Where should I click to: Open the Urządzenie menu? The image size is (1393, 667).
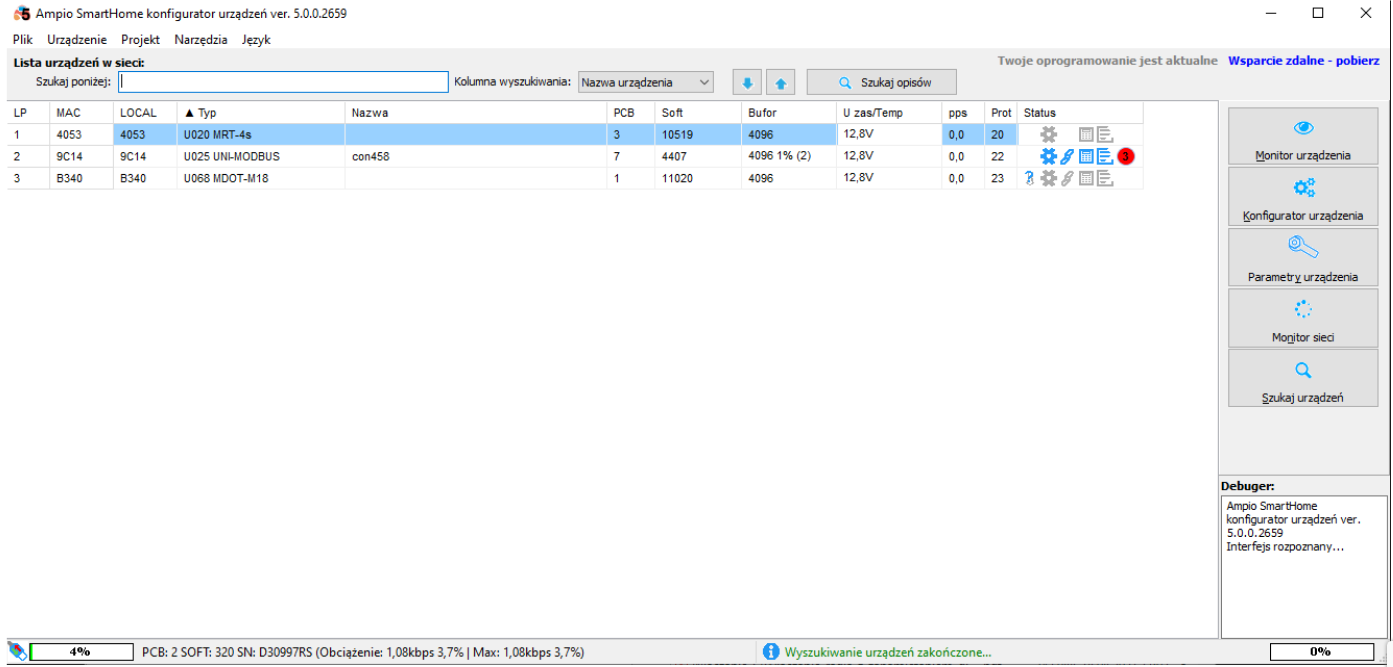77,40
